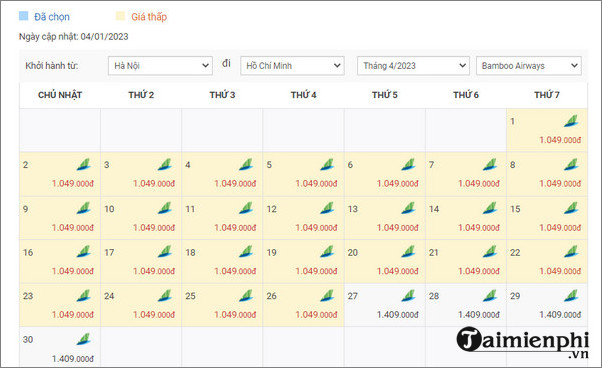
Task: Click the yellow Giá thấp legend swatch
Action: coord(121,16)
